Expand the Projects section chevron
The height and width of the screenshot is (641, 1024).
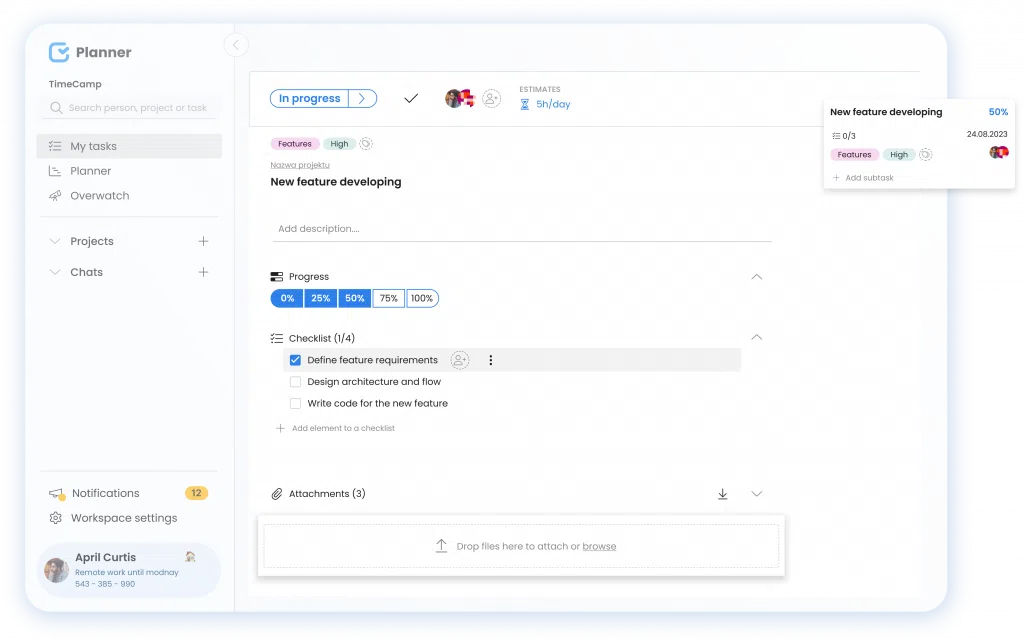(55, 242)
